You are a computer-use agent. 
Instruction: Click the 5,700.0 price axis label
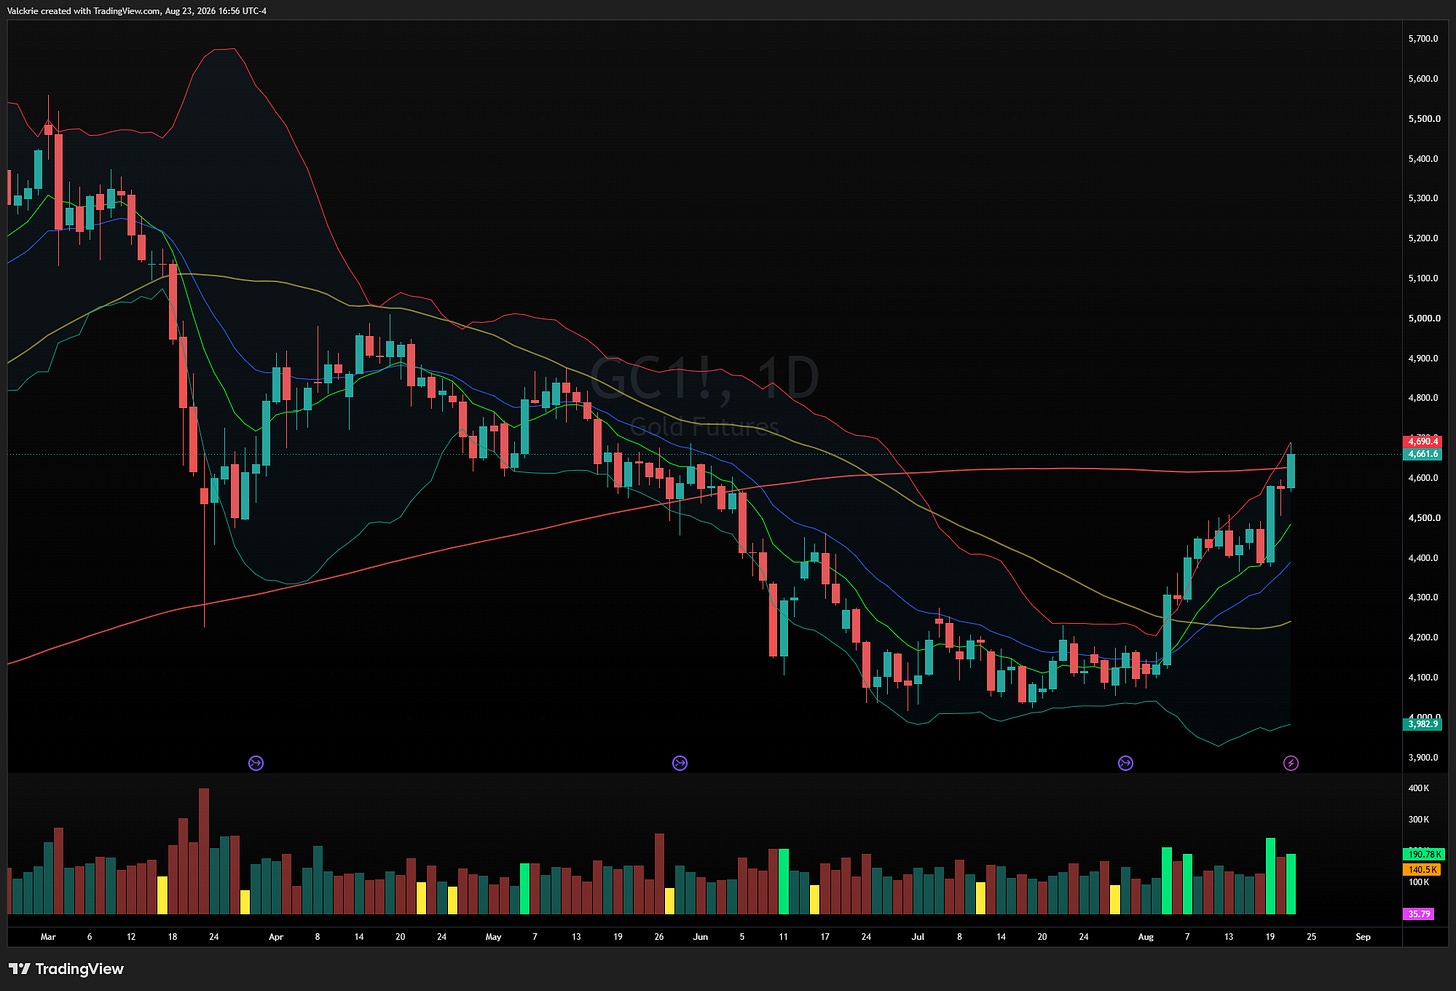(1423, 39)
